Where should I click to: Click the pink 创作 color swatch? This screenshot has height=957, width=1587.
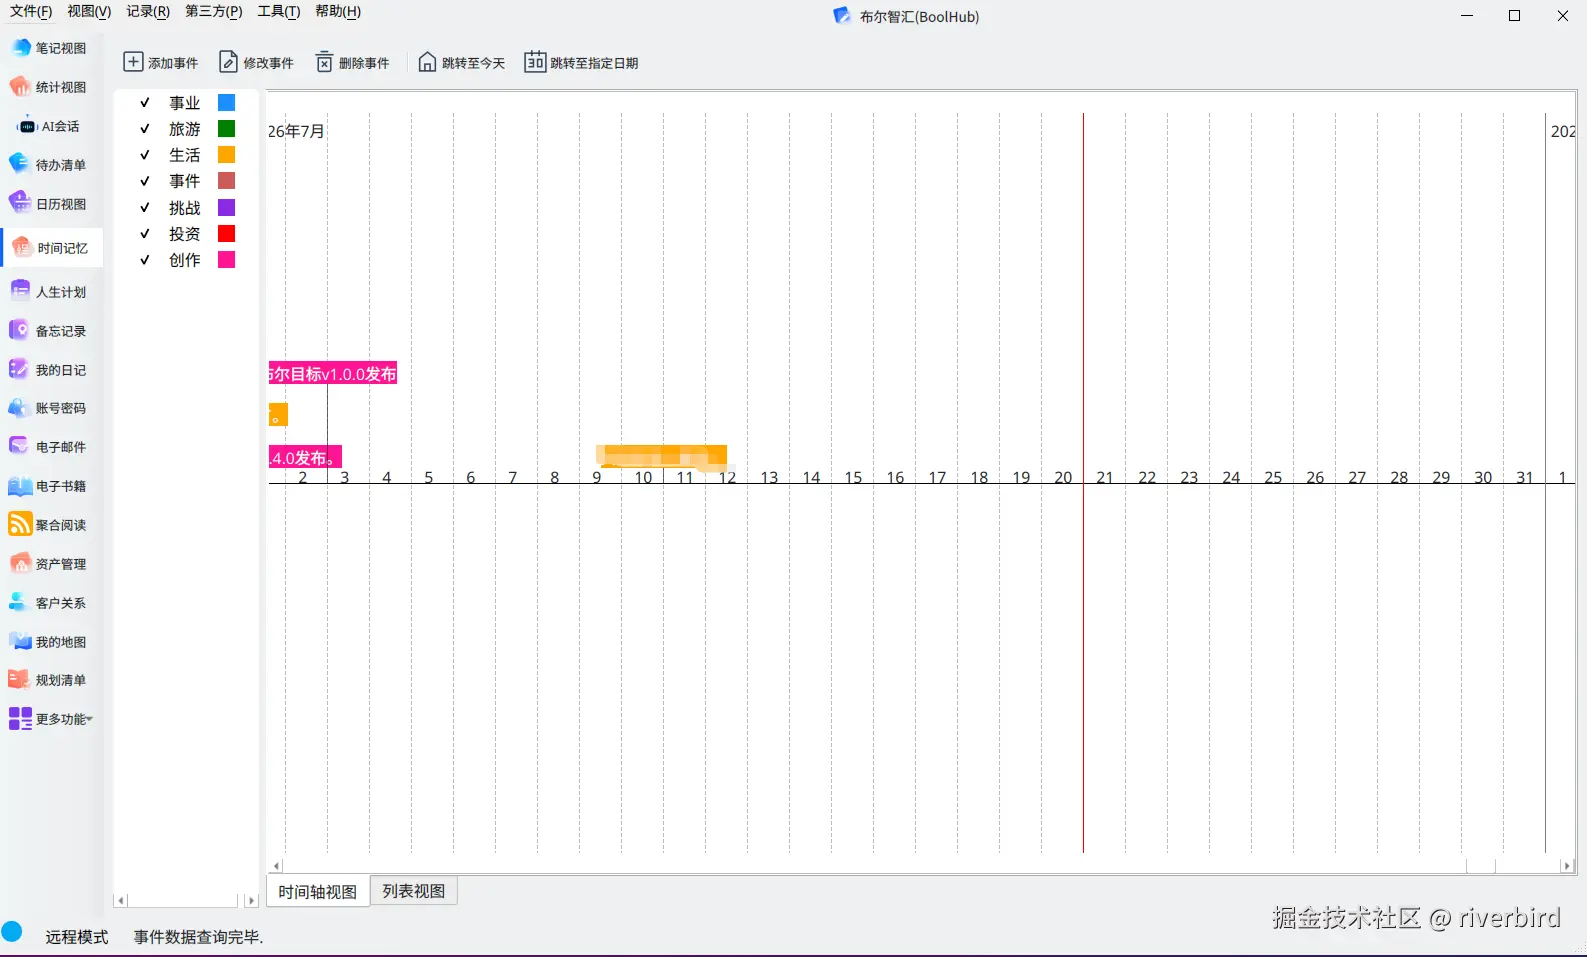pos(227,260)
